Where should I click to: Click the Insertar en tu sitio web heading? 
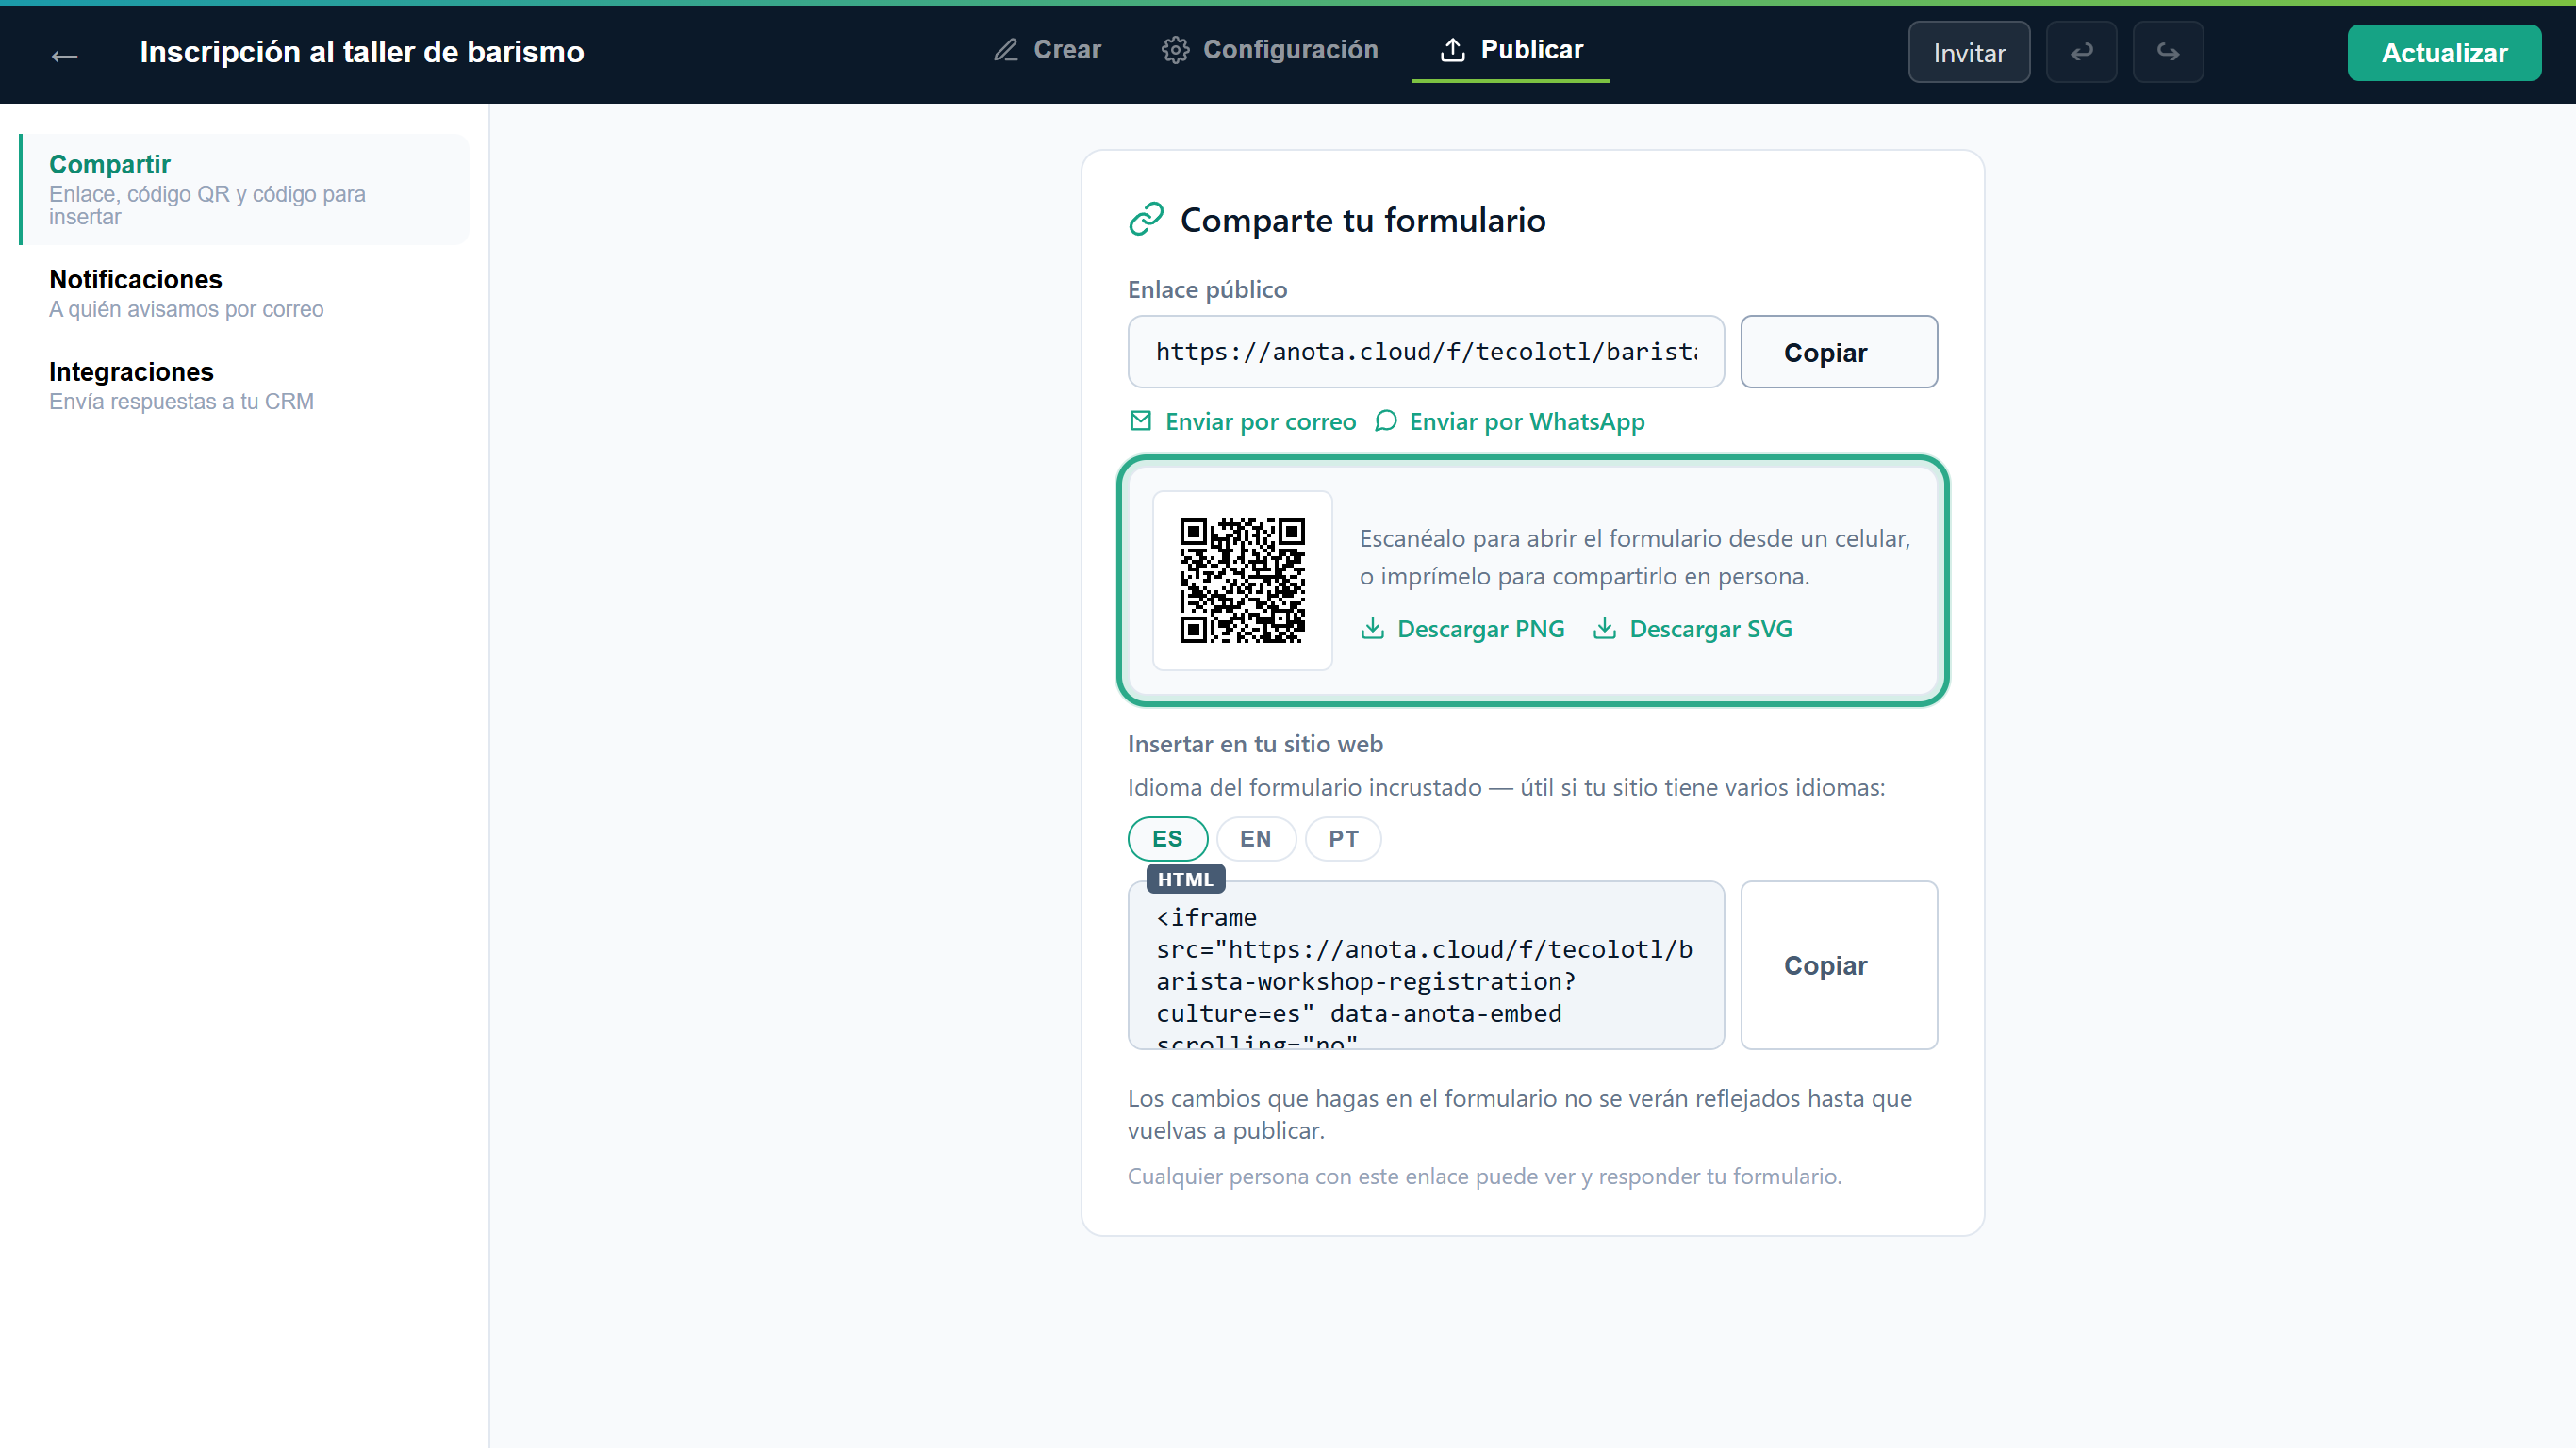[1255, 743]
